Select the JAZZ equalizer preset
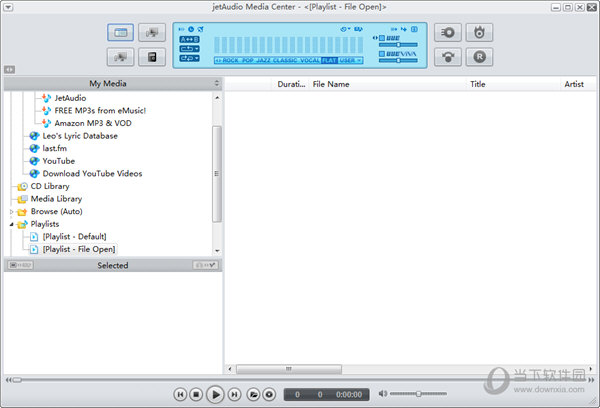This screenshot has width=600, height=408. [263, 60]
